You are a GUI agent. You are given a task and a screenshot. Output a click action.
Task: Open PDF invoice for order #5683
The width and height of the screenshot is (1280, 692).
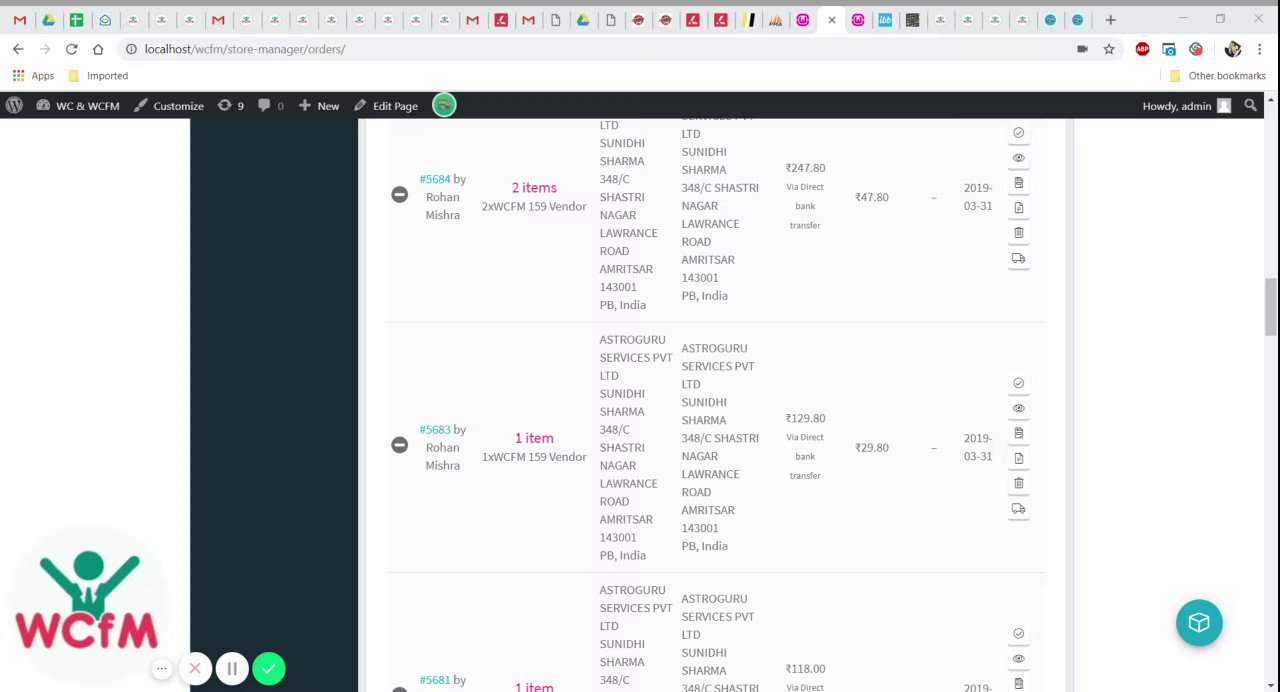1018,433
